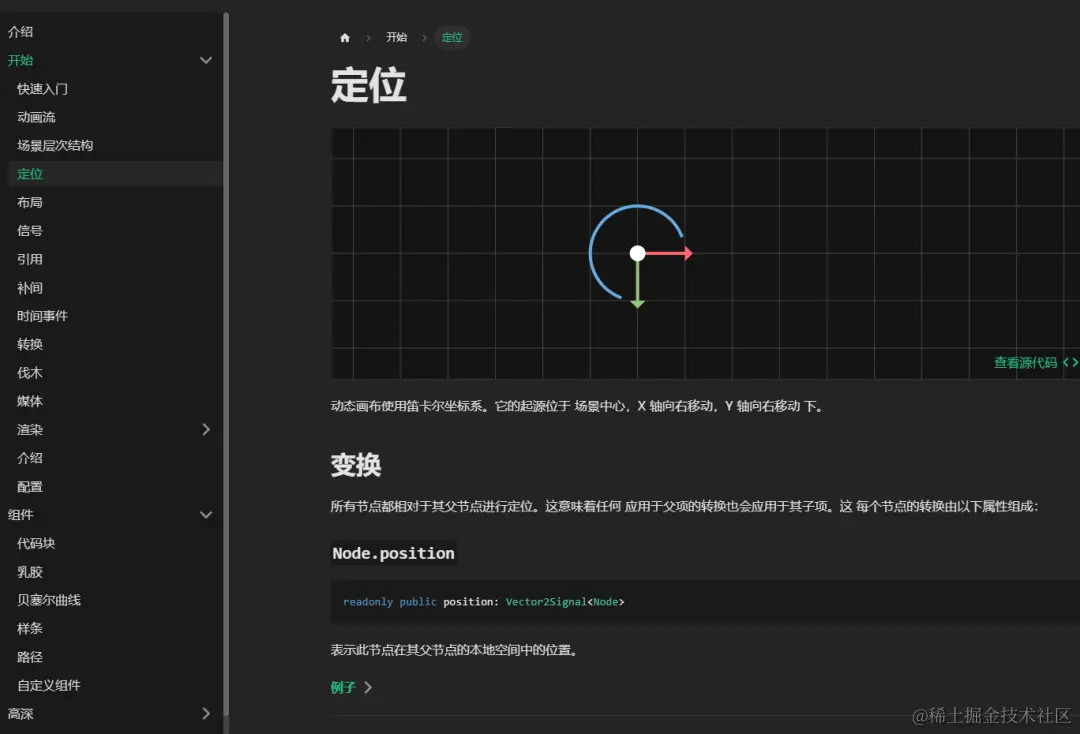This screenshot has width=1080, height=734.
Task: Open the 贝塞尔曲线 page
Action: point(48,599)
